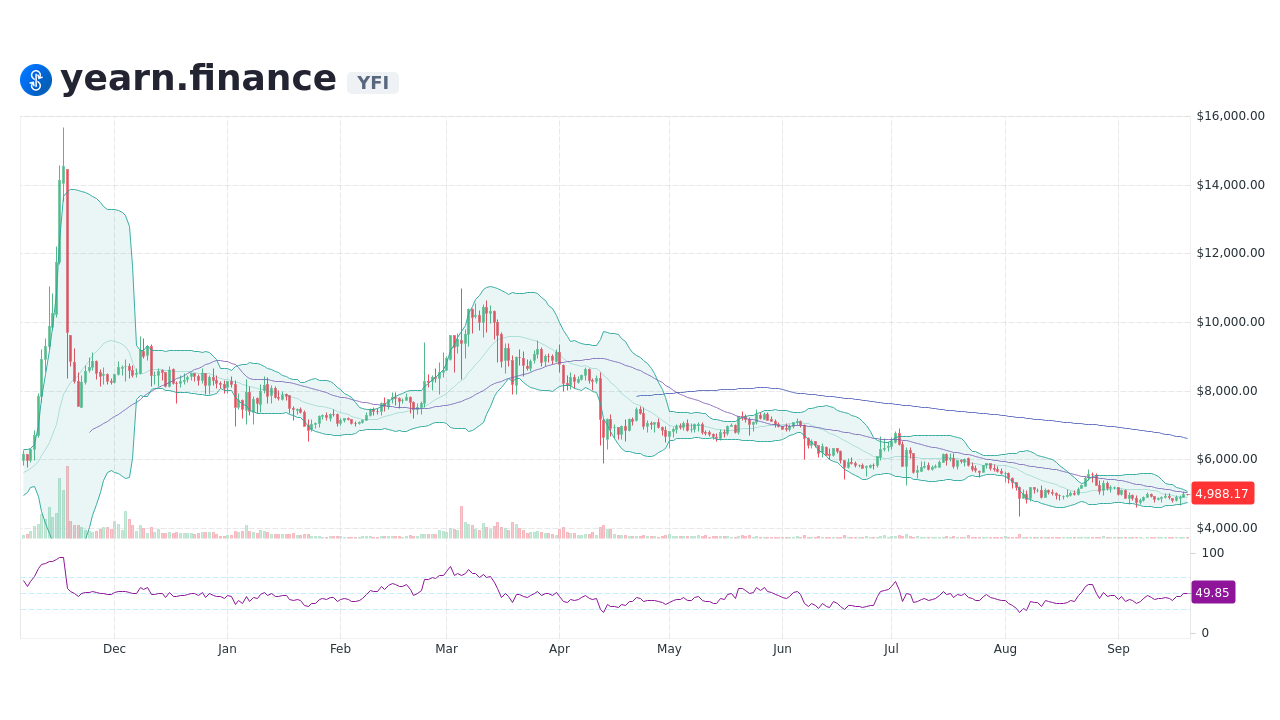Click the RSI 0 axis label

tap(1205, 633)
